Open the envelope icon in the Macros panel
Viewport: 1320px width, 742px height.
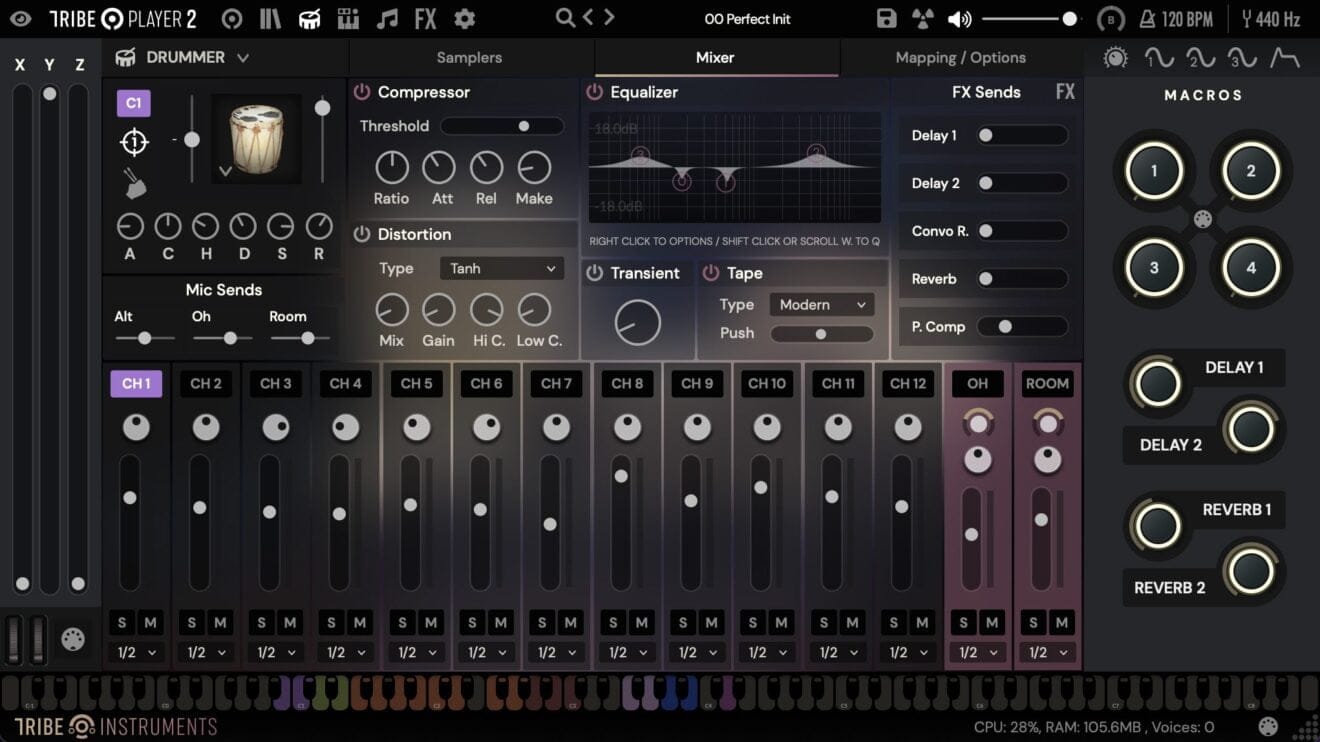(1283, 57)
